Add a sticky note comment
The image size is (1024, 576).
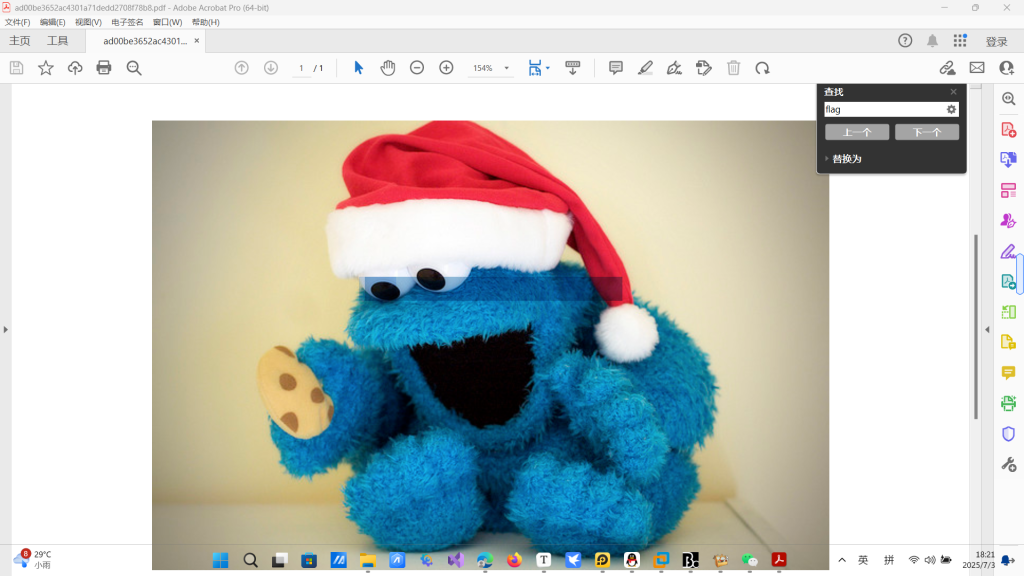click(x=616, y=68)
